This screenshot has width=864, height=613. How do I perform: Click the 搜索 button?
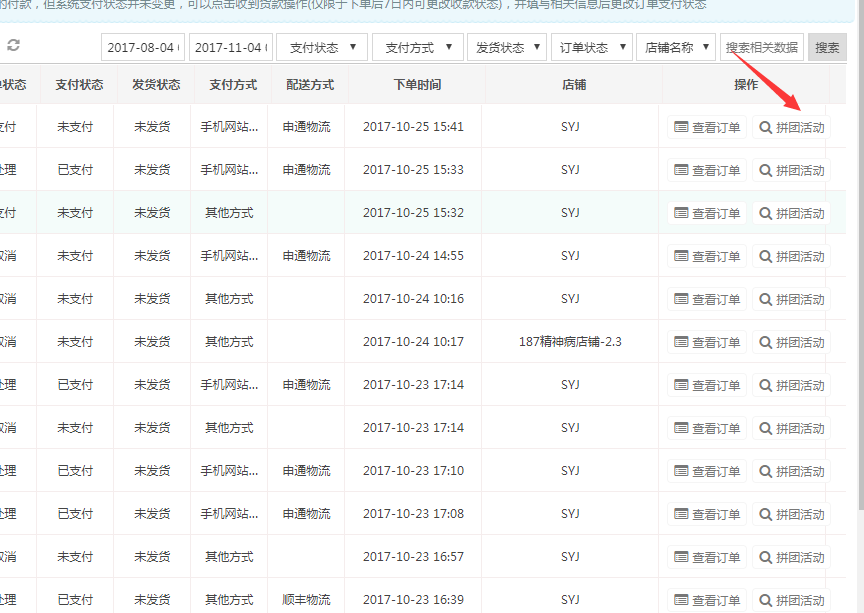click(827, 47)
